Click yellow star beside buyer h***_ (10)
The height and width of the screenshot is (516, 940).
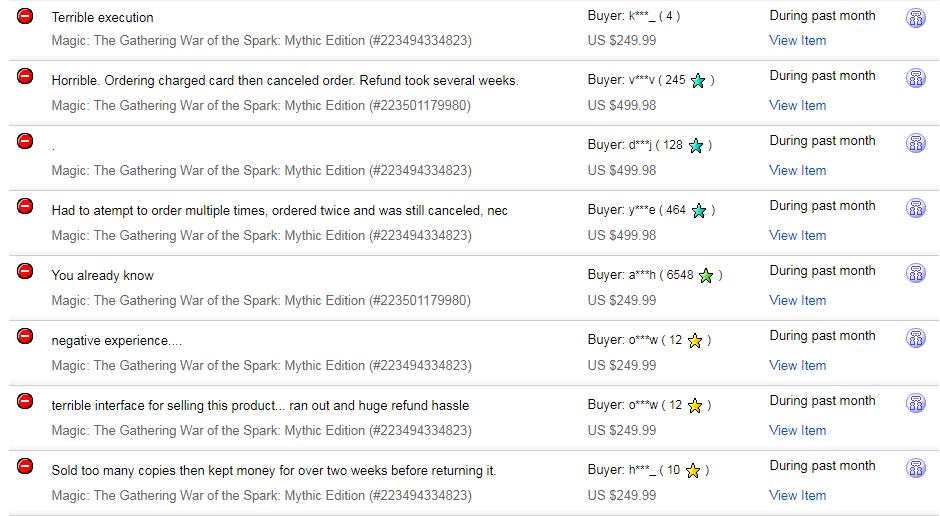point(692,470)
